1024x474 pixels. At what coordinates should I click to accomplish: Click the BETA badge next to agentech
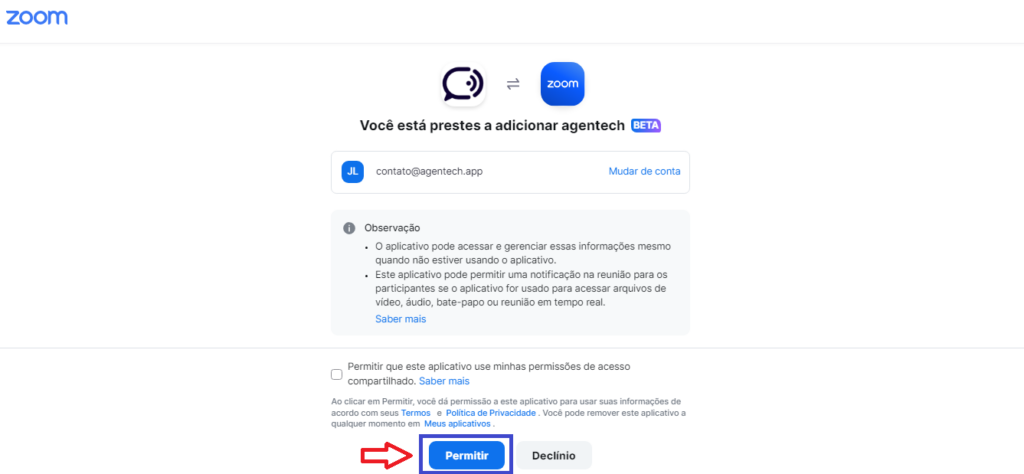(646, 126)
